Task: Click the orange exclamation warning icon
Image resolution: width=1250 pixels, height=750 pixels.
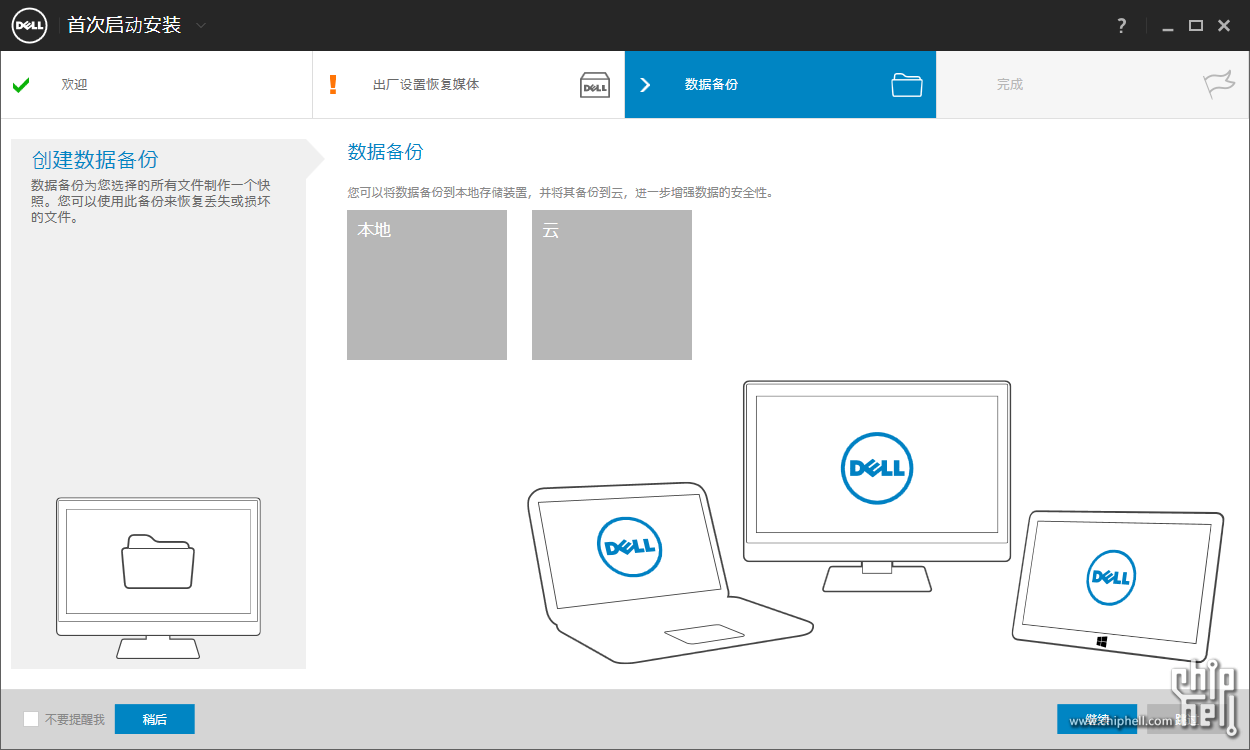Action: coord(333,85)
